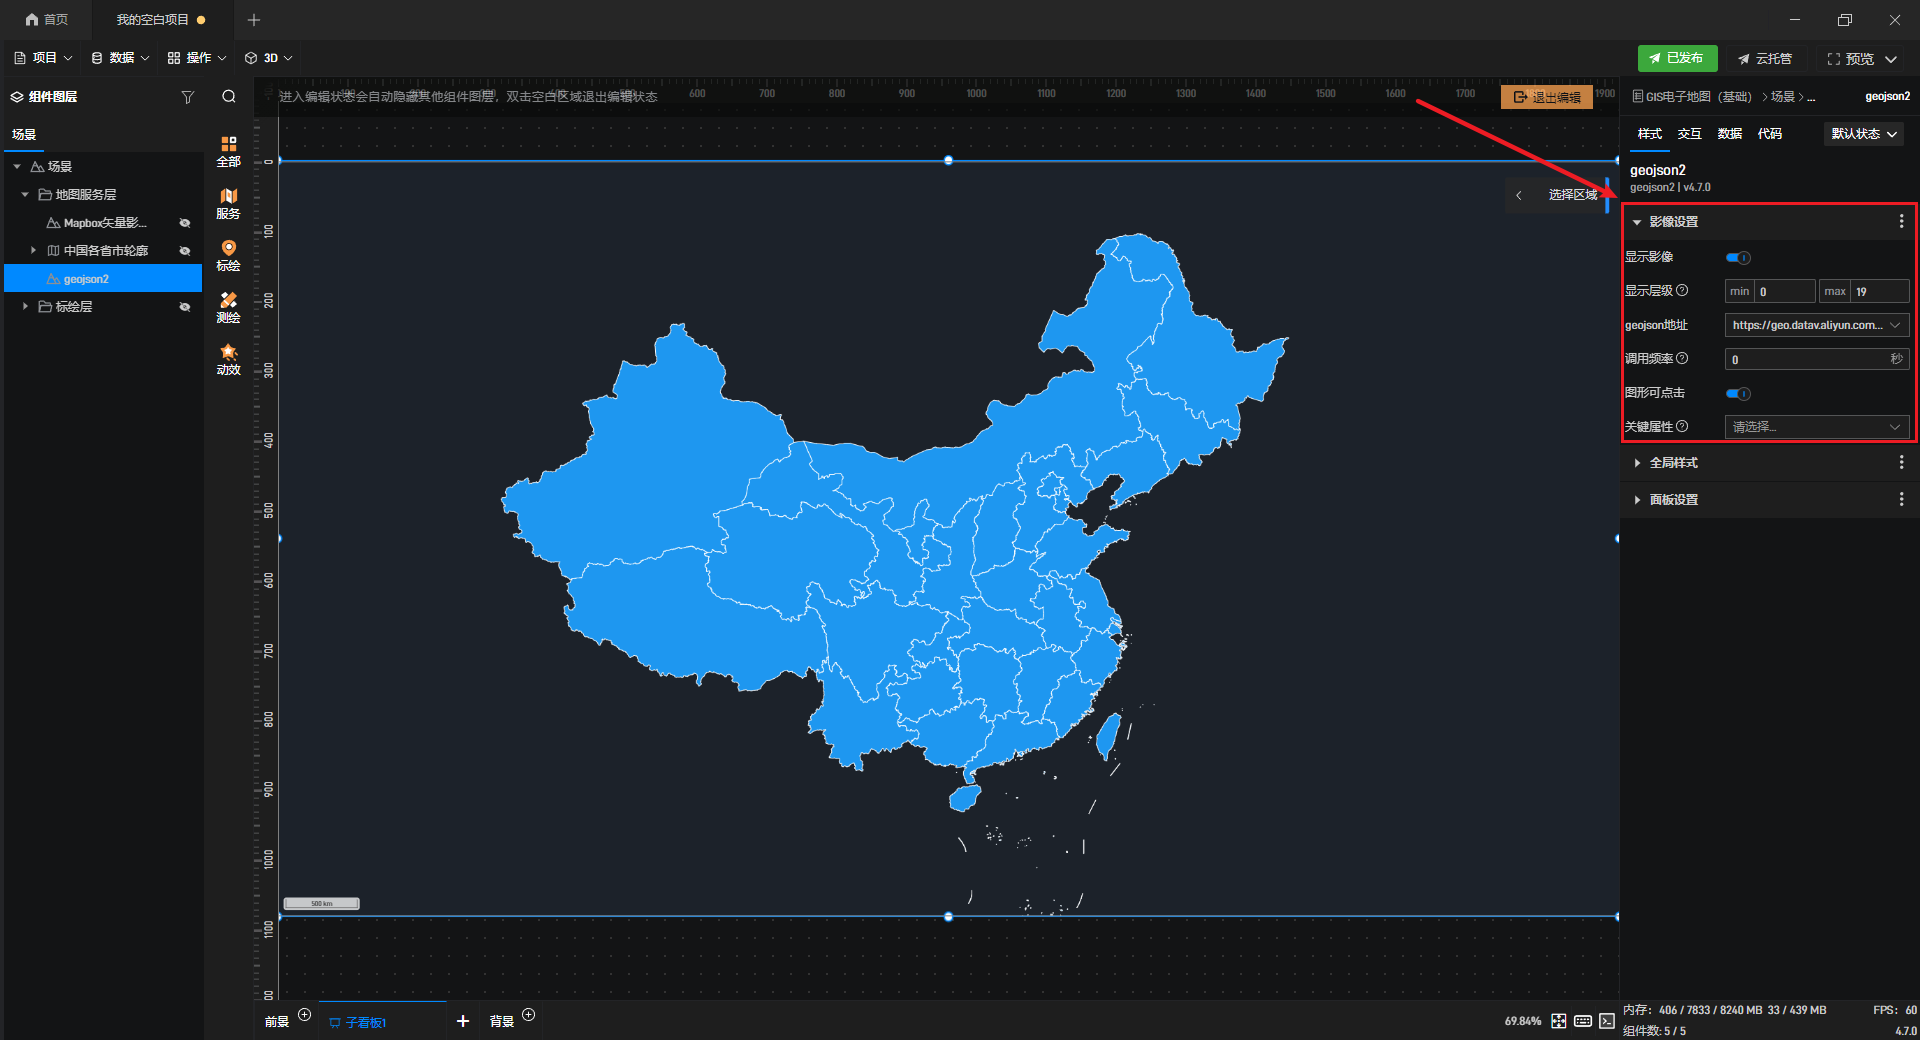The image size is (1920, 1040).
Task: Open the 默认状态 state dropdown
Action: point(1864,134)
